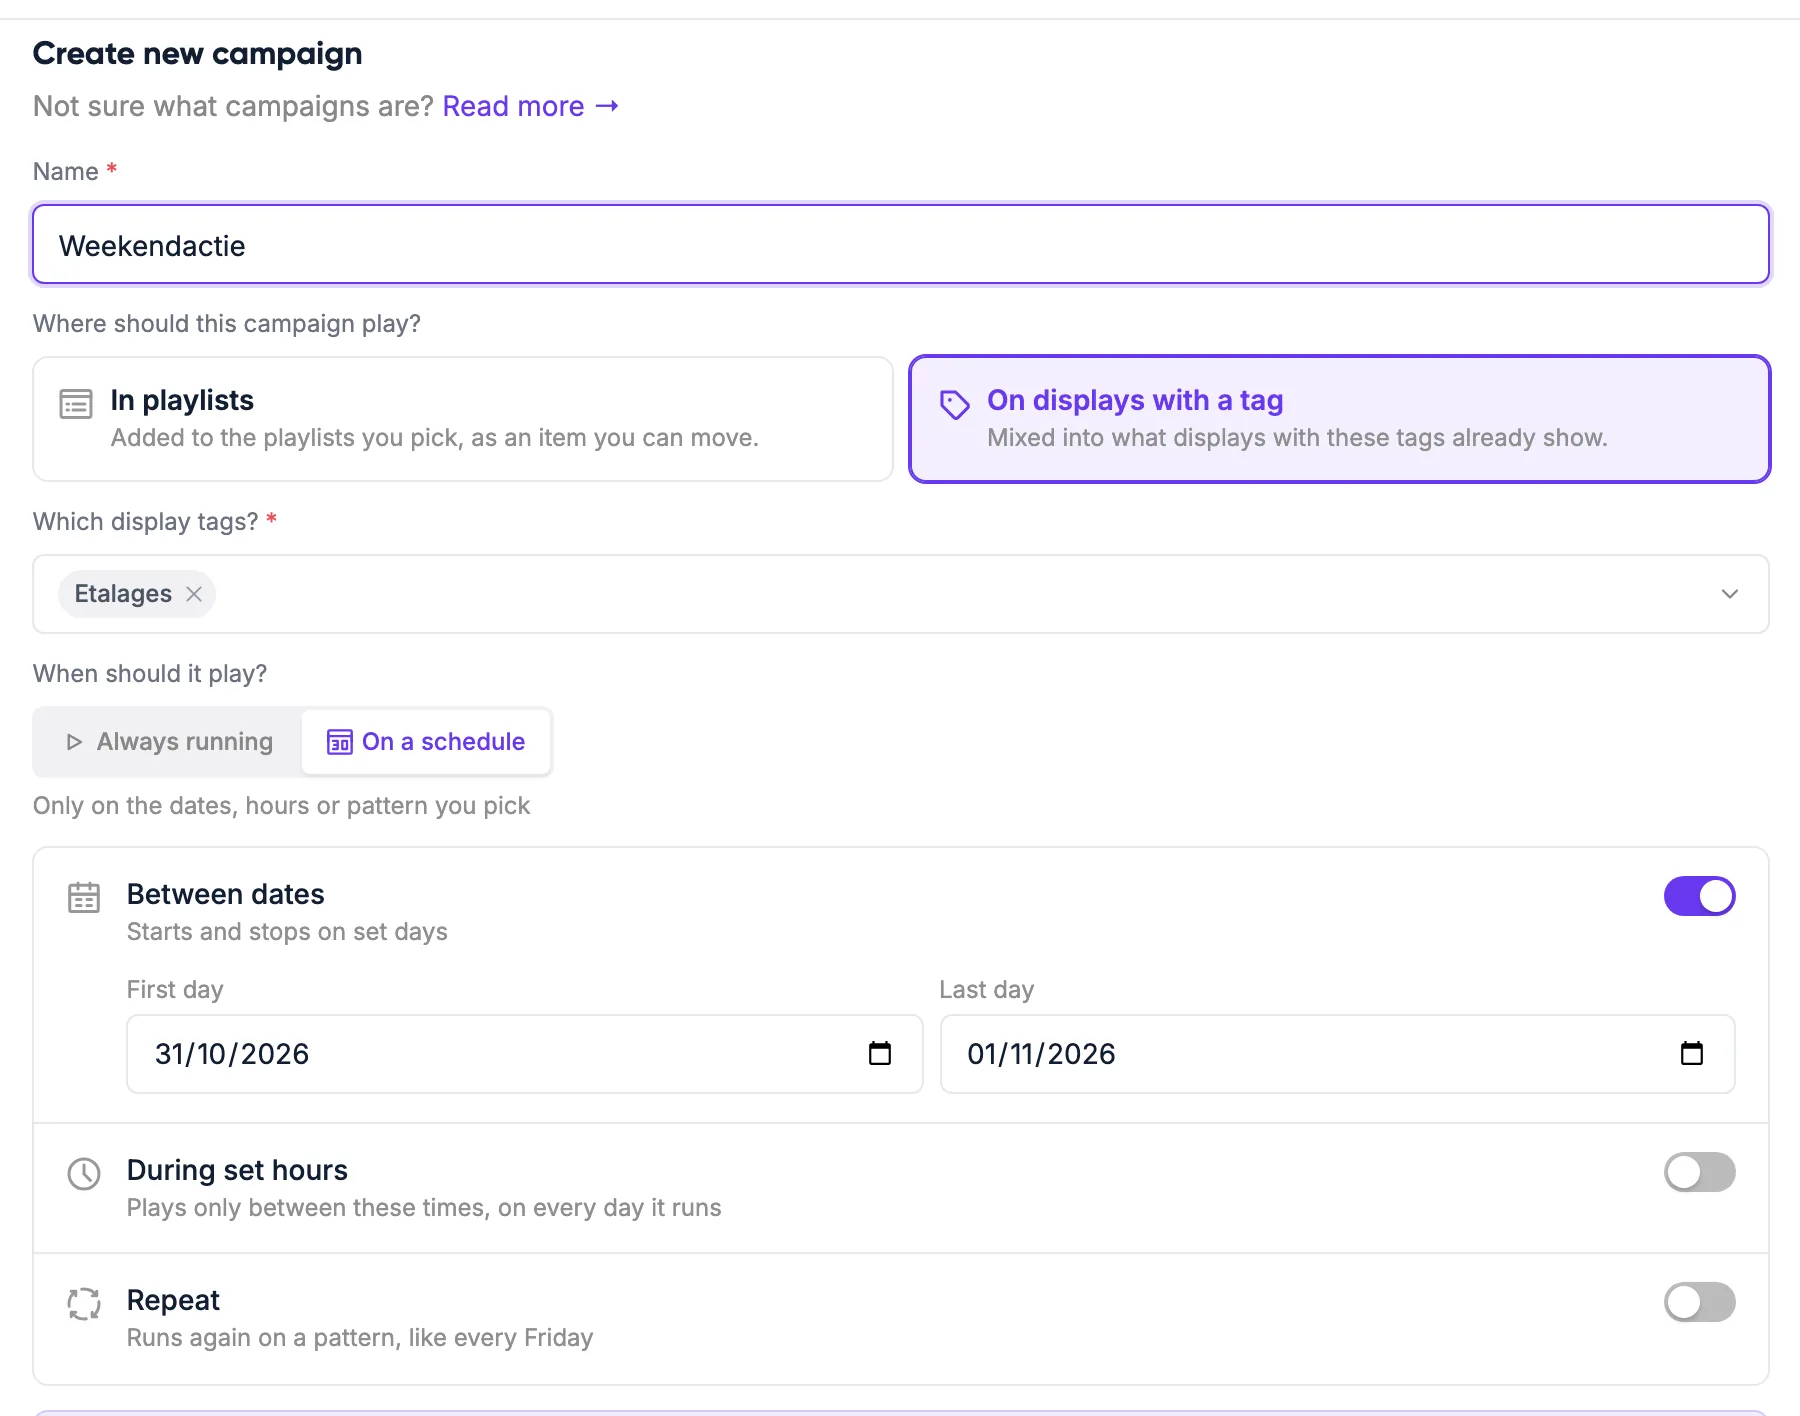The height and width of the screenshot is (1416, 1800).
Task: Open the Read more link
Action: tap(531, 106)
